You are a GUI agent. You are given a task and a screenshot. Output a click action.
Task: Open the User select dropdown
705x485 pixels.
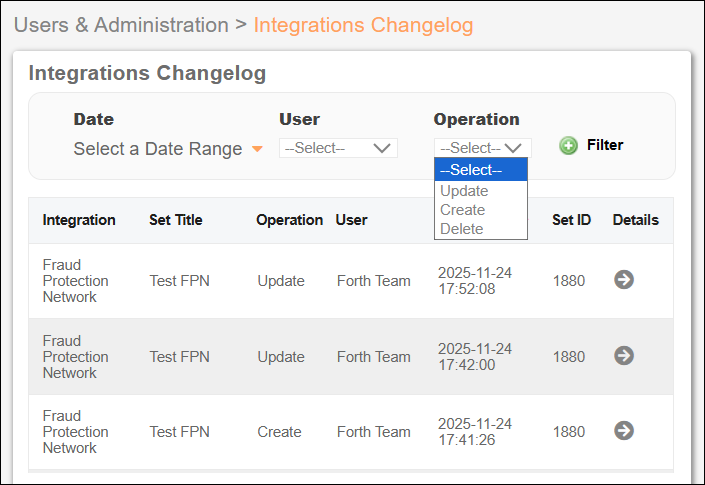(x=338, y=148)
